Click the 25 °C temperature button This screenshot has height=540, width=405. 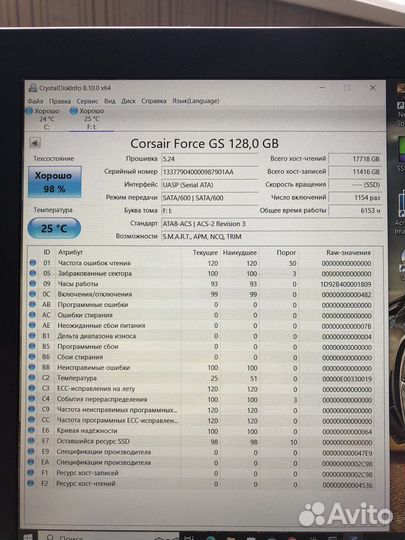click(54, 228)
